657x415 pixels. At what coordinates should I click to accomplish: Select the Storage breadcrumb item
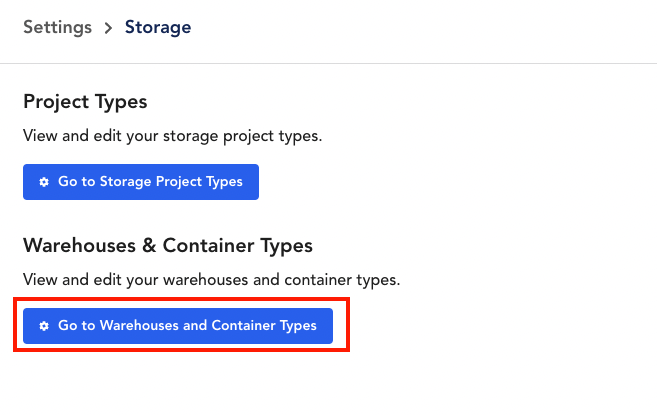click(x=158, y=28)
